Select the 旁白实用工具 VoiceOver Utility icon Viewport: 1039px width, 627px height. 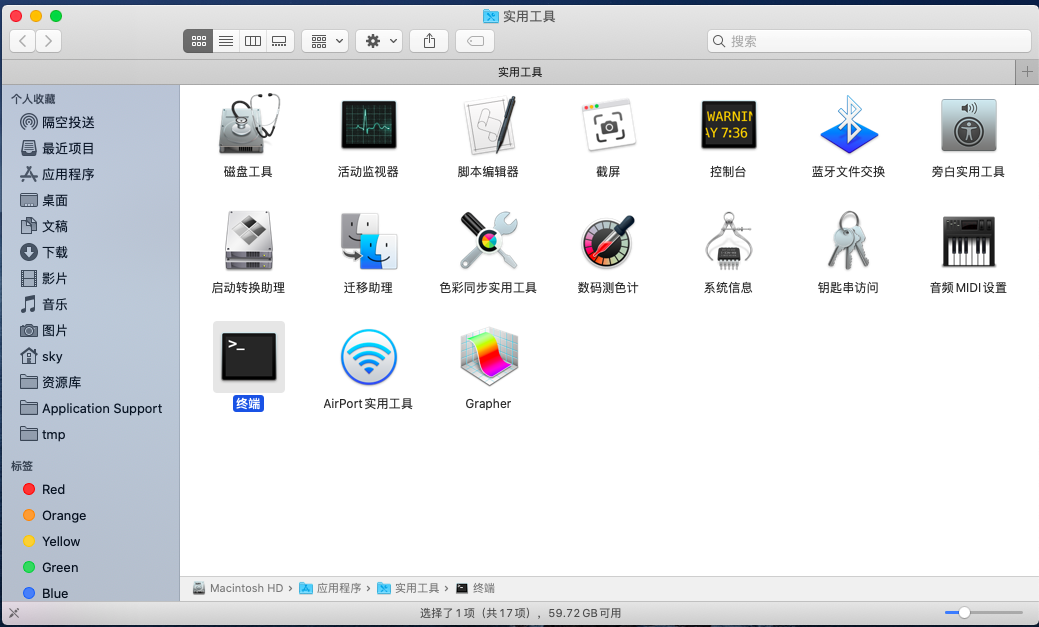coord(969,125)
